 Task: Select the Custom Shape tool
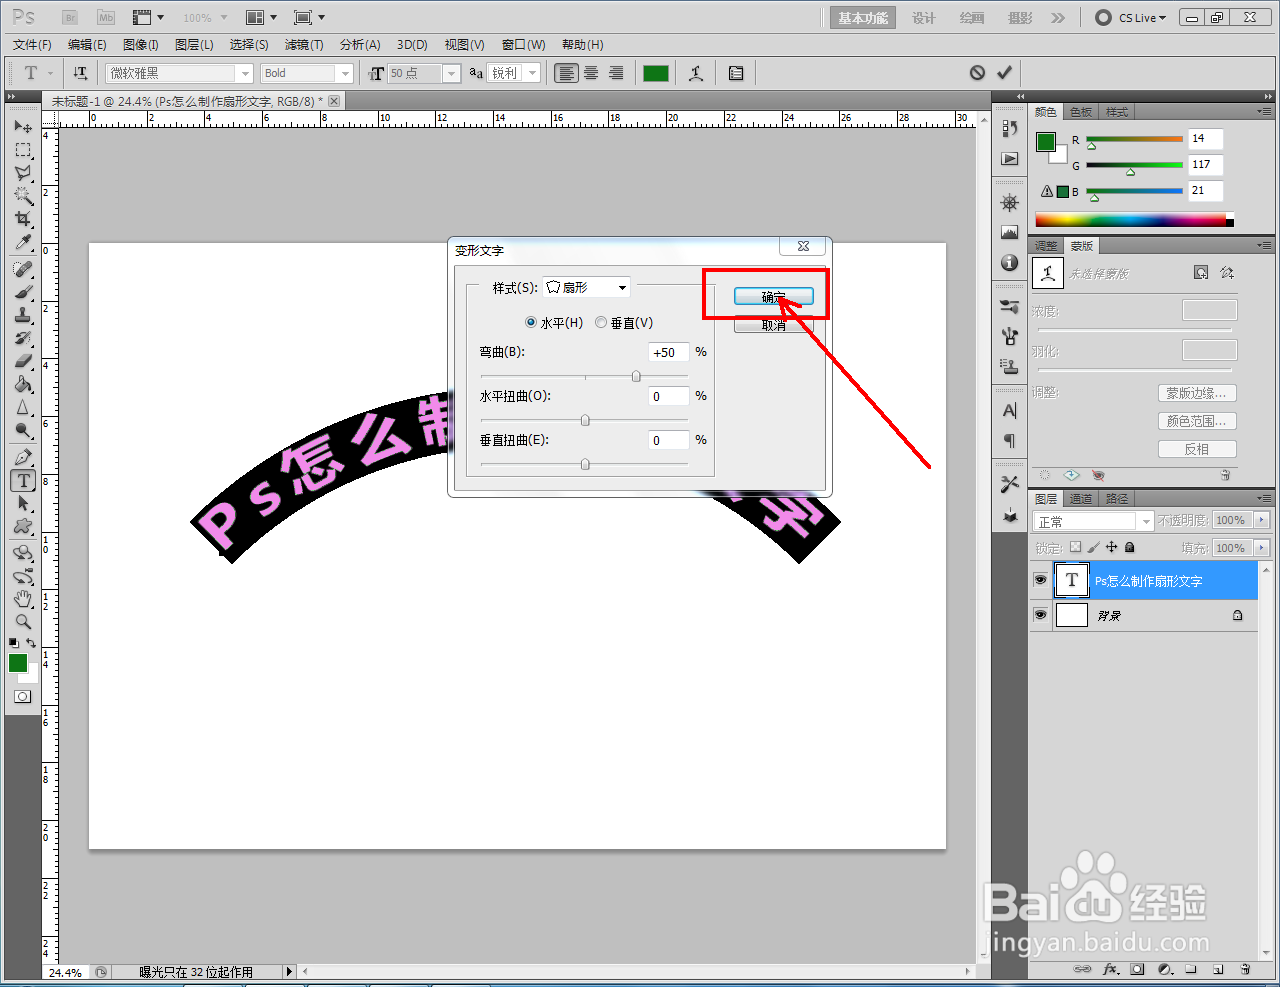(23, 526)
